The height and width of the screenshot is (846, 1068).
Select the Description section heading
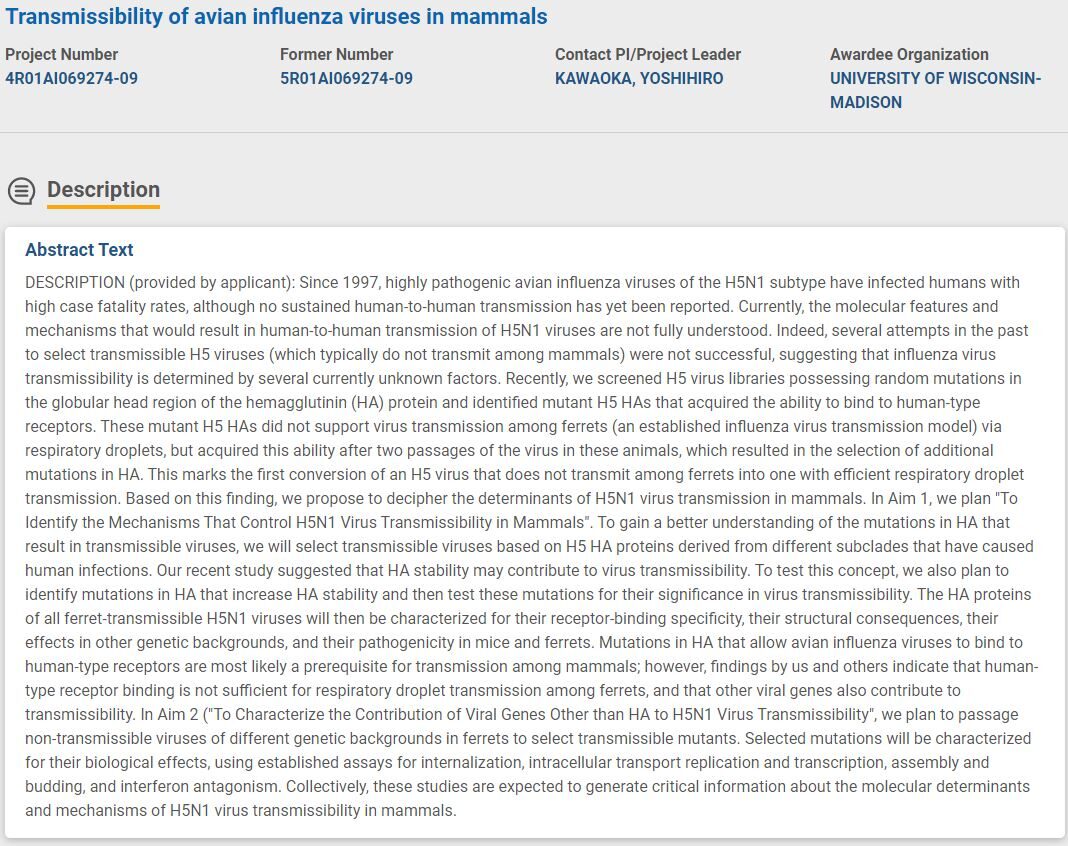[x=104, y=189]
